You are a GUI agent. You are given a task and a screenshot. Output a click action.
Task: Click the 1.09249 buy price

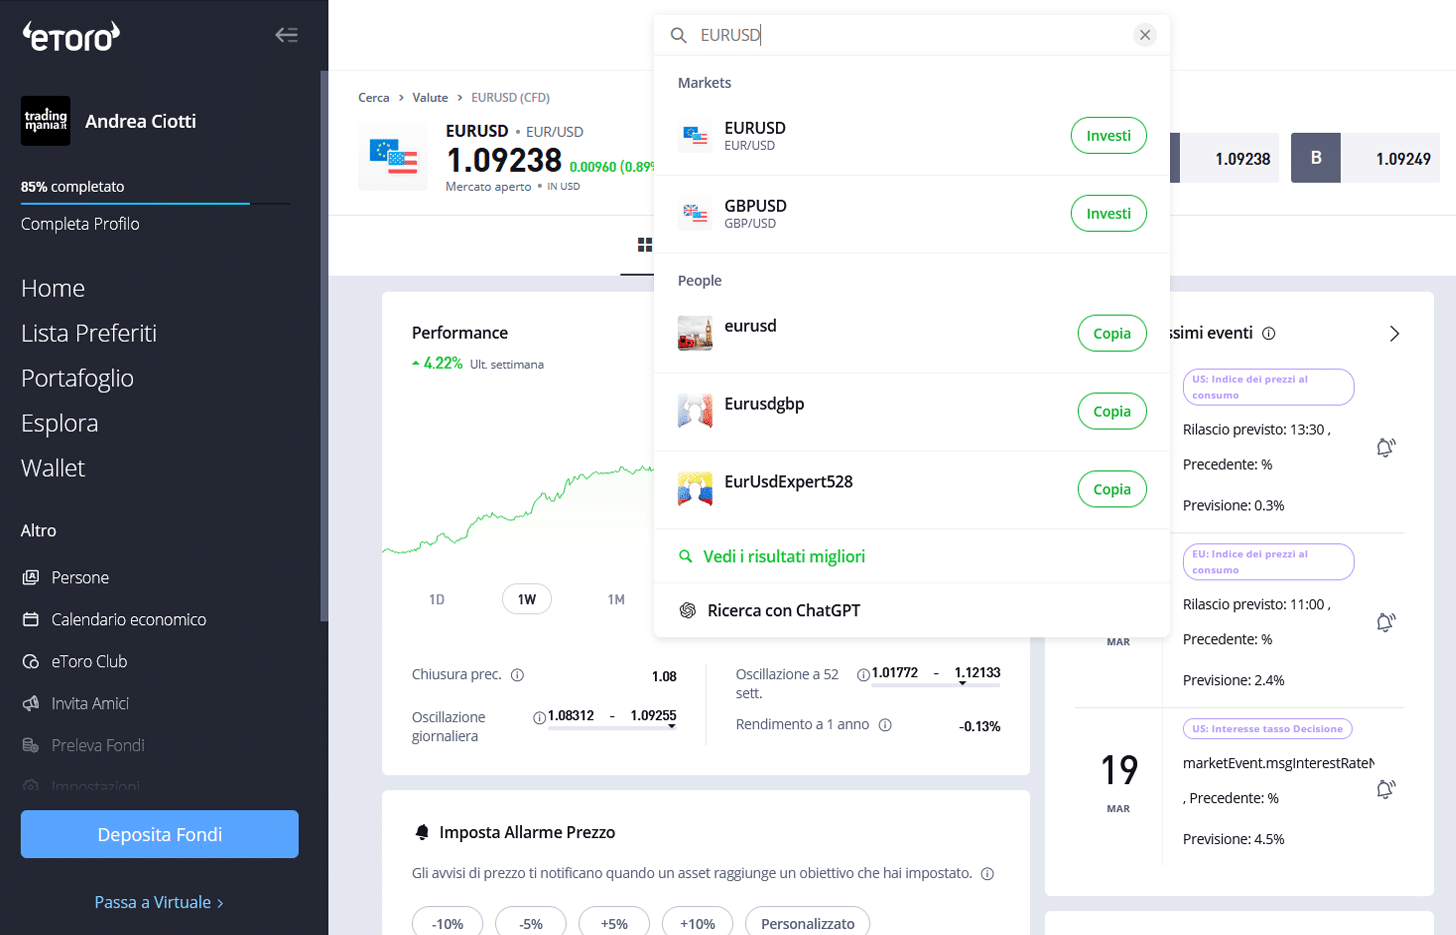[x=1403, y=159]
